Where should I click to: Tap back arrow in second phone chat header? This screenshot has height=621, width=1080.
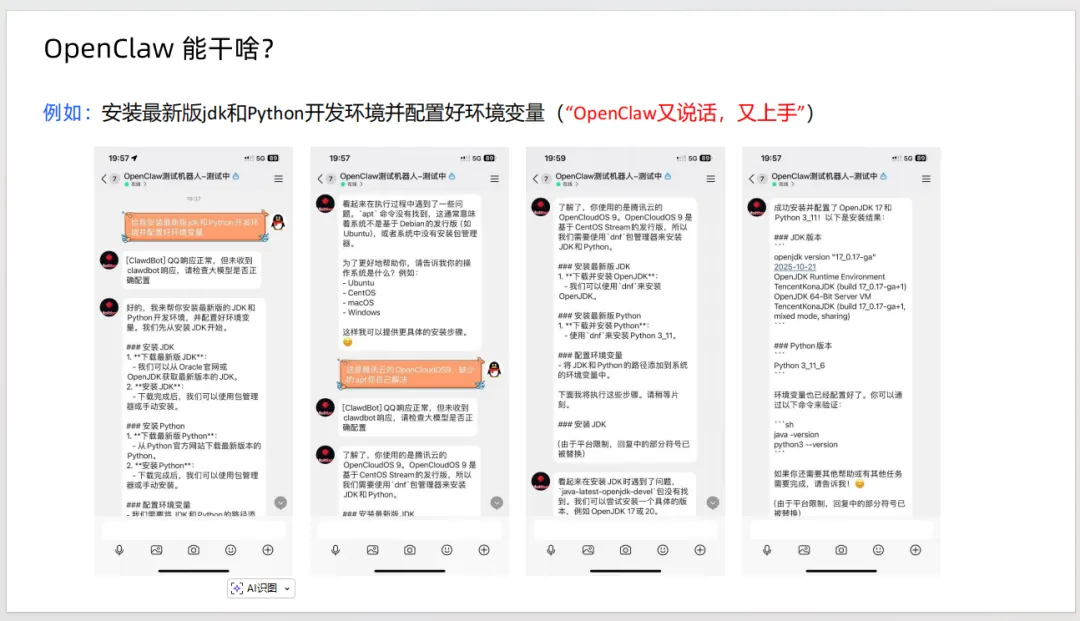coord(320,178)
